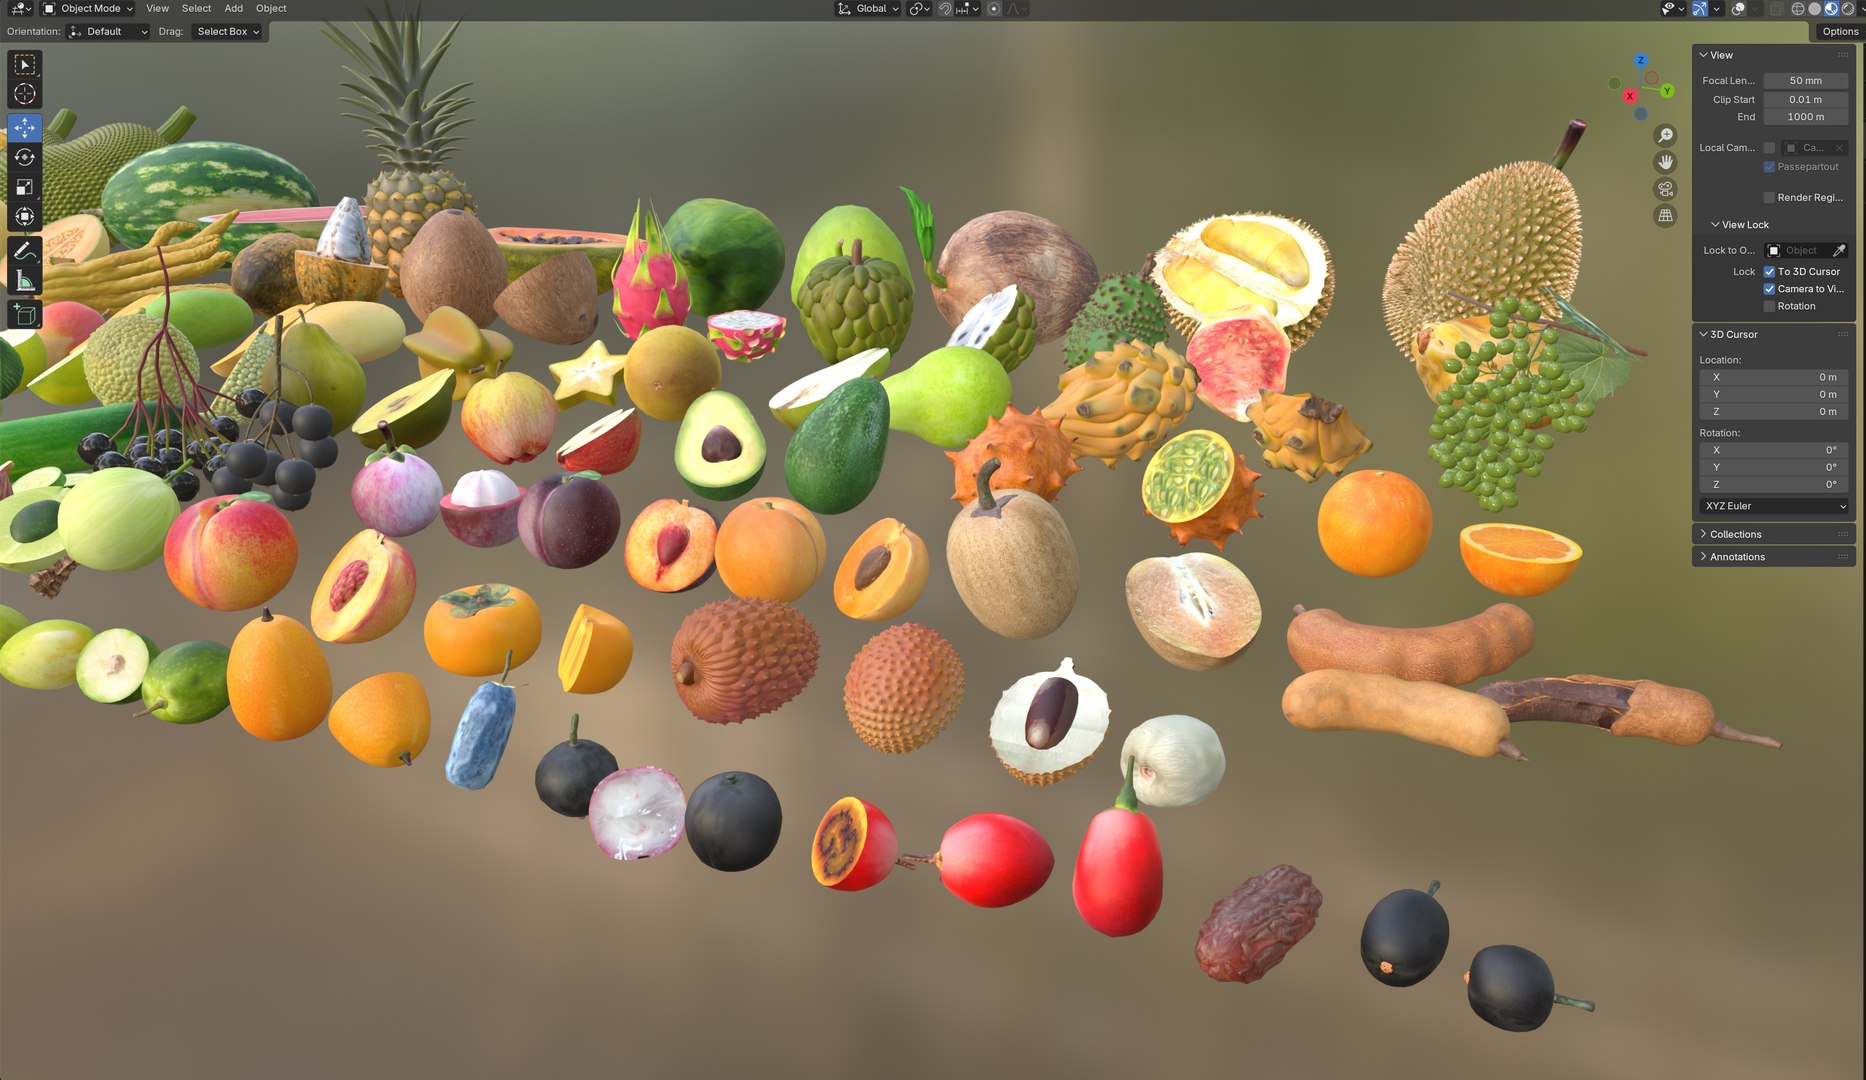Open the Global transform orientation dropdown
The height and width of the screenshot is (1080, 1866).
(x=867, y=9)
